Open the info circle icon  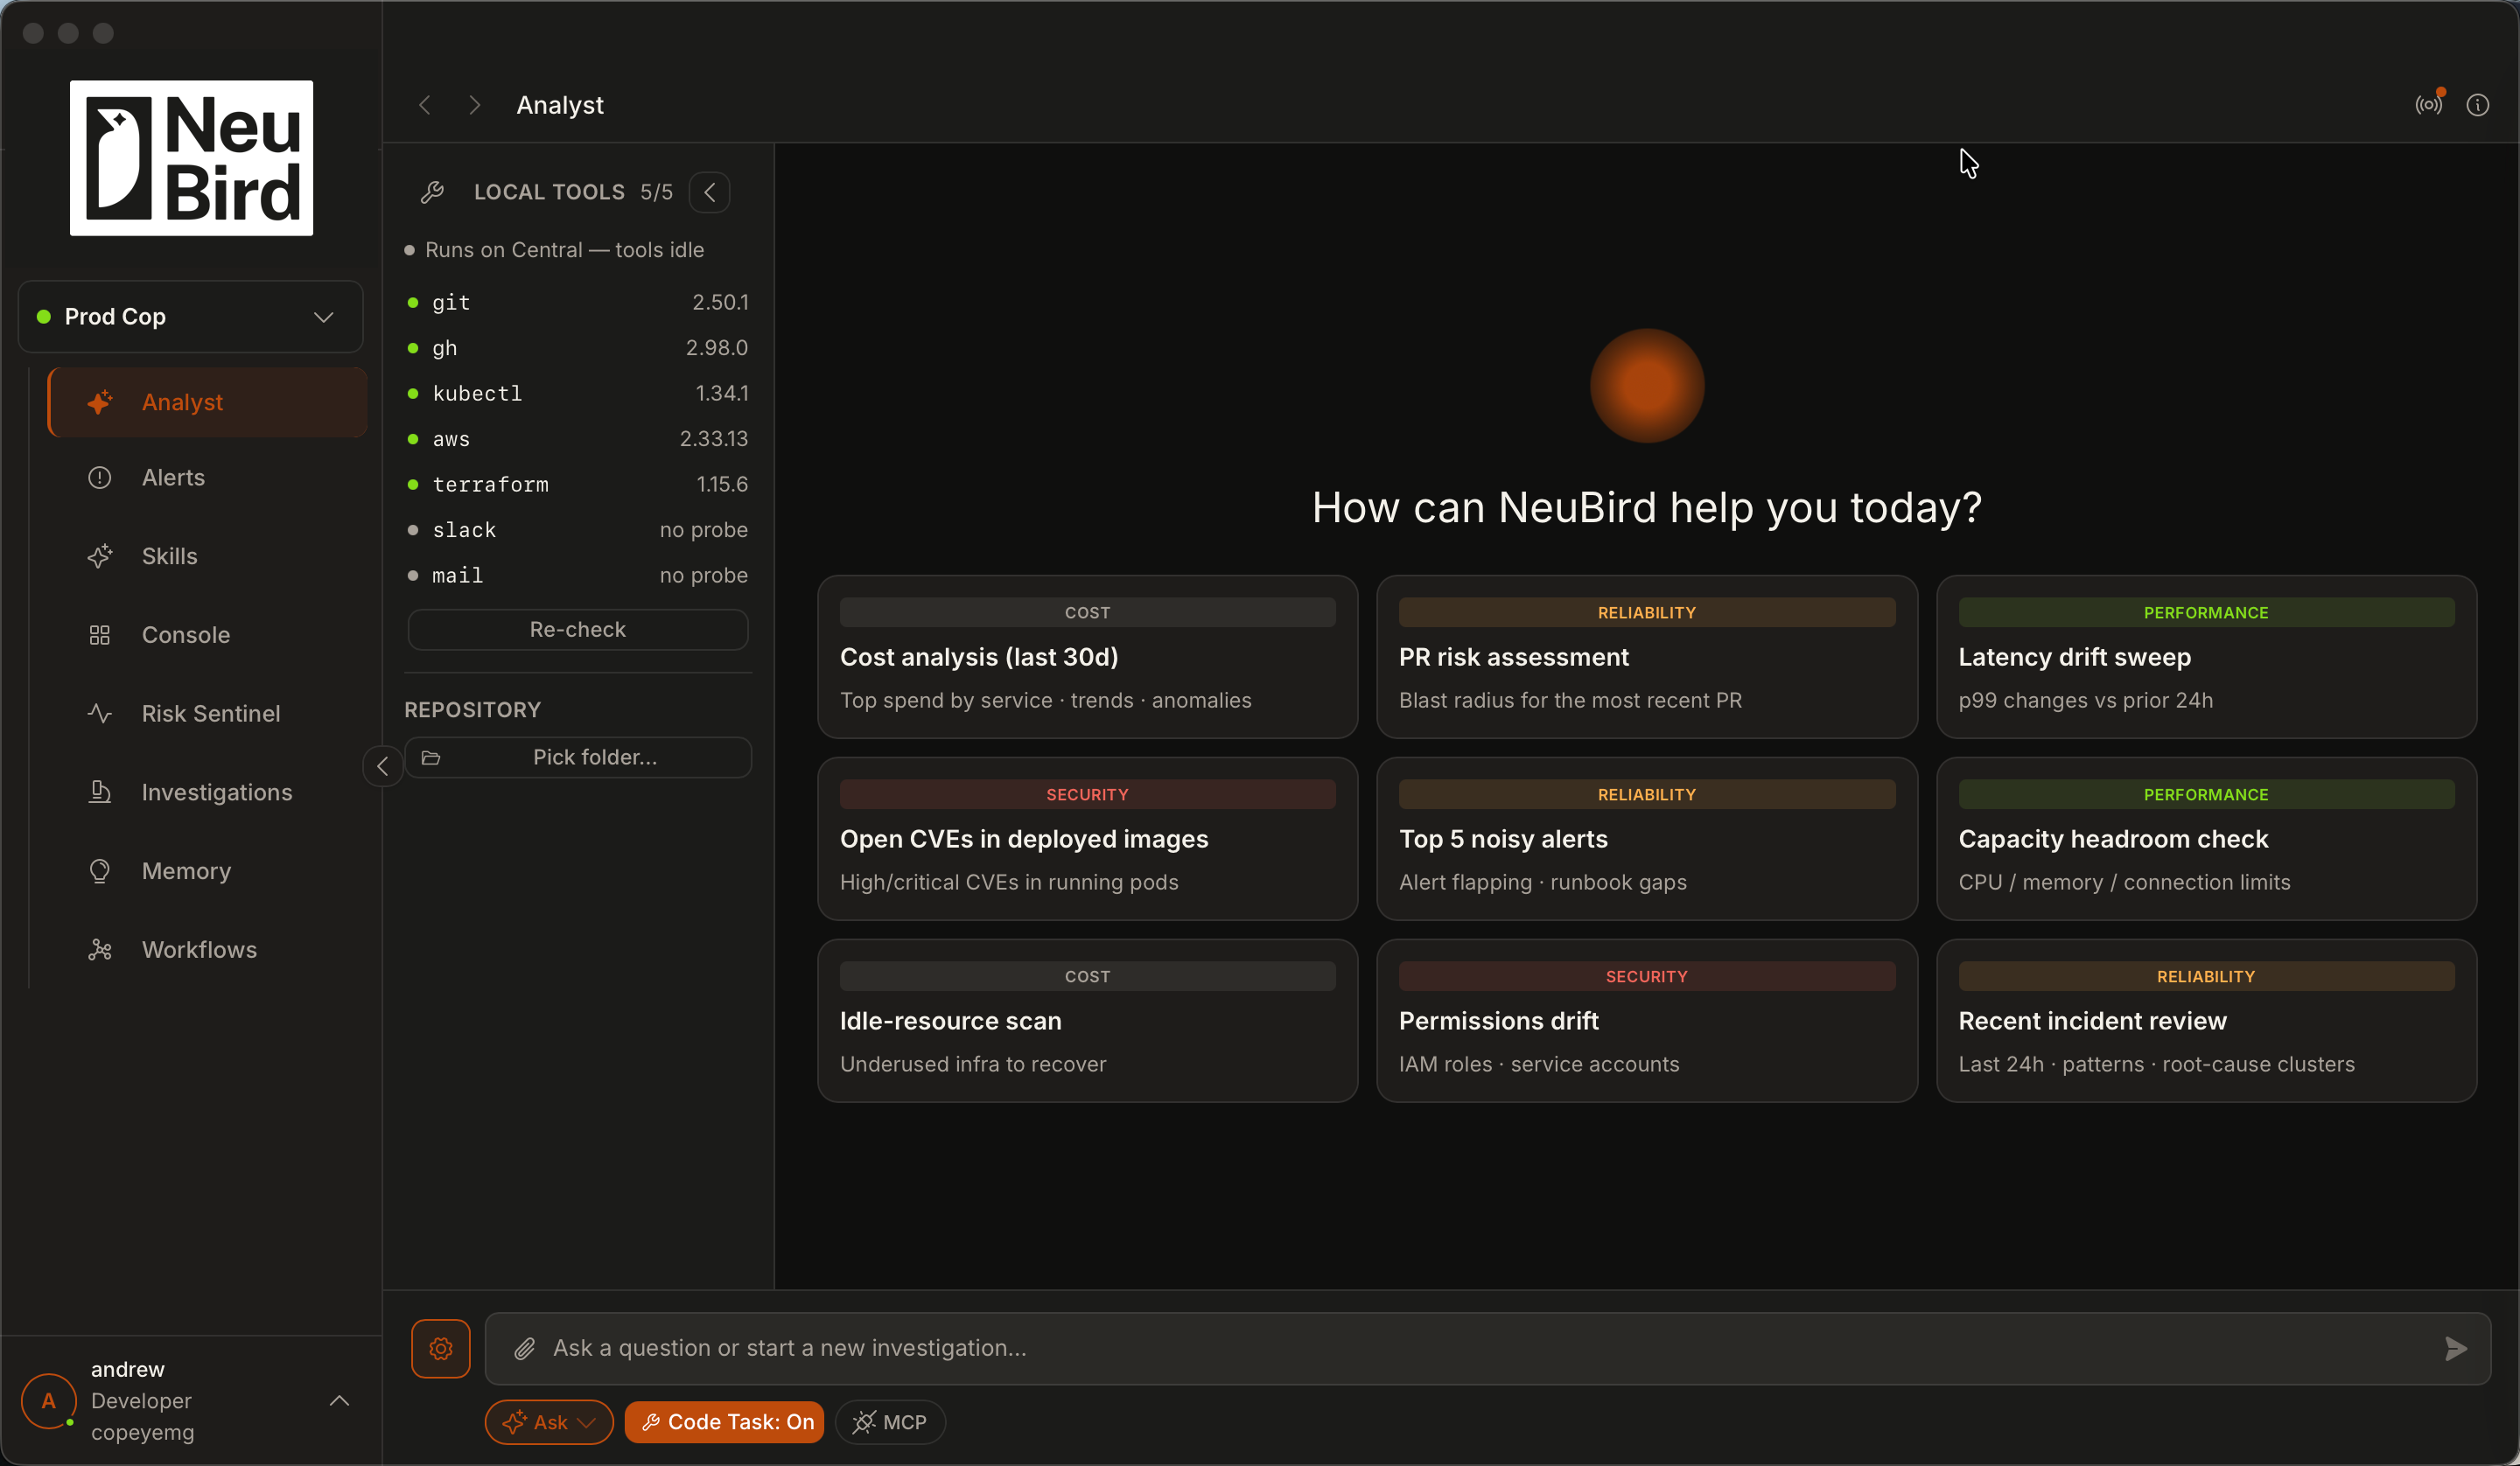(x=2477, y=105)
